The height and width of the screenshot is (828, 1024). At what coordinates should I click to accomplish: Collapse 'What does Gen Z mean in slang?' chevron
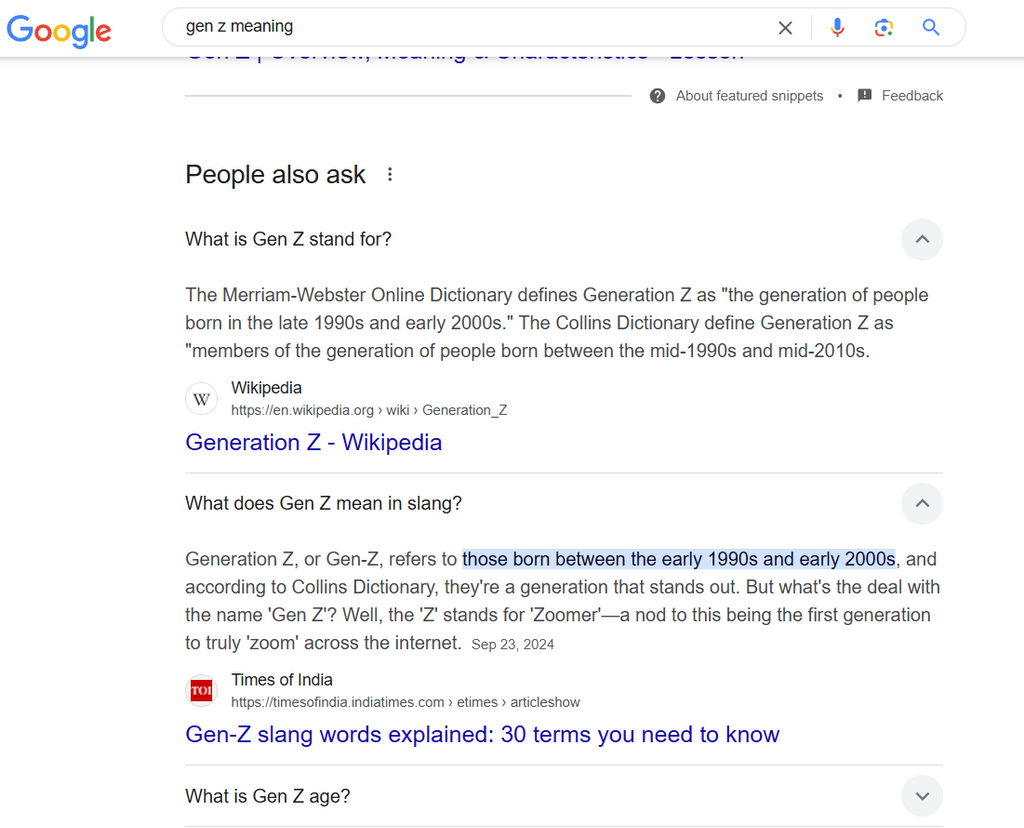point(921,503)
